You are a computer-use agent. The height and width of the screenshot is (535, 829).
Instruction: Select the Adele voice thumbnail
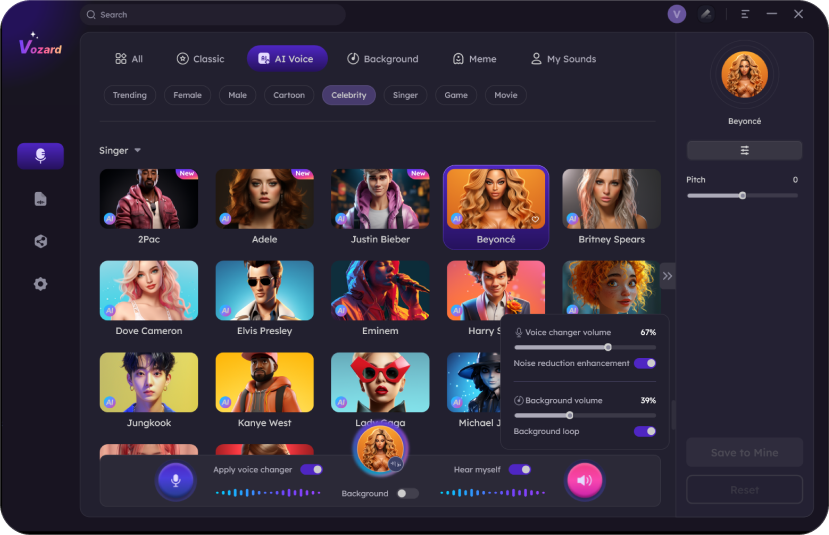pos(264,198)
